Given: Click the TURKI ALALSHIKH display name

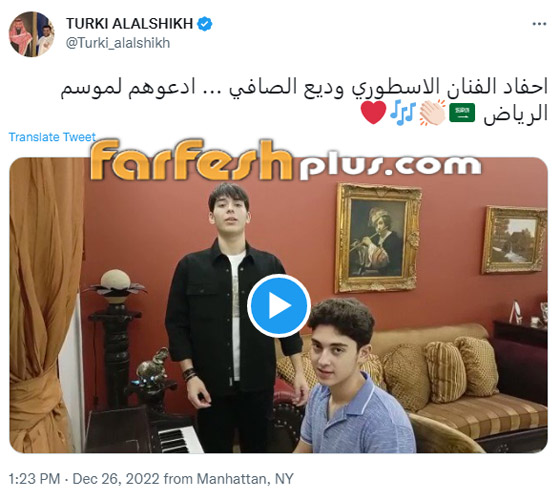Looking at the screenshot, I should coord(130,24).
